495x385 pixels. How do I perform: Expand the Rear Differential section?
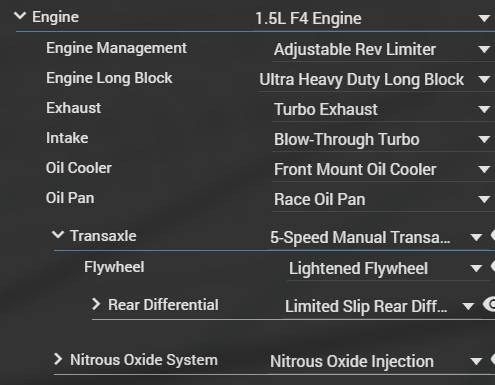click(x=96, y=304)
